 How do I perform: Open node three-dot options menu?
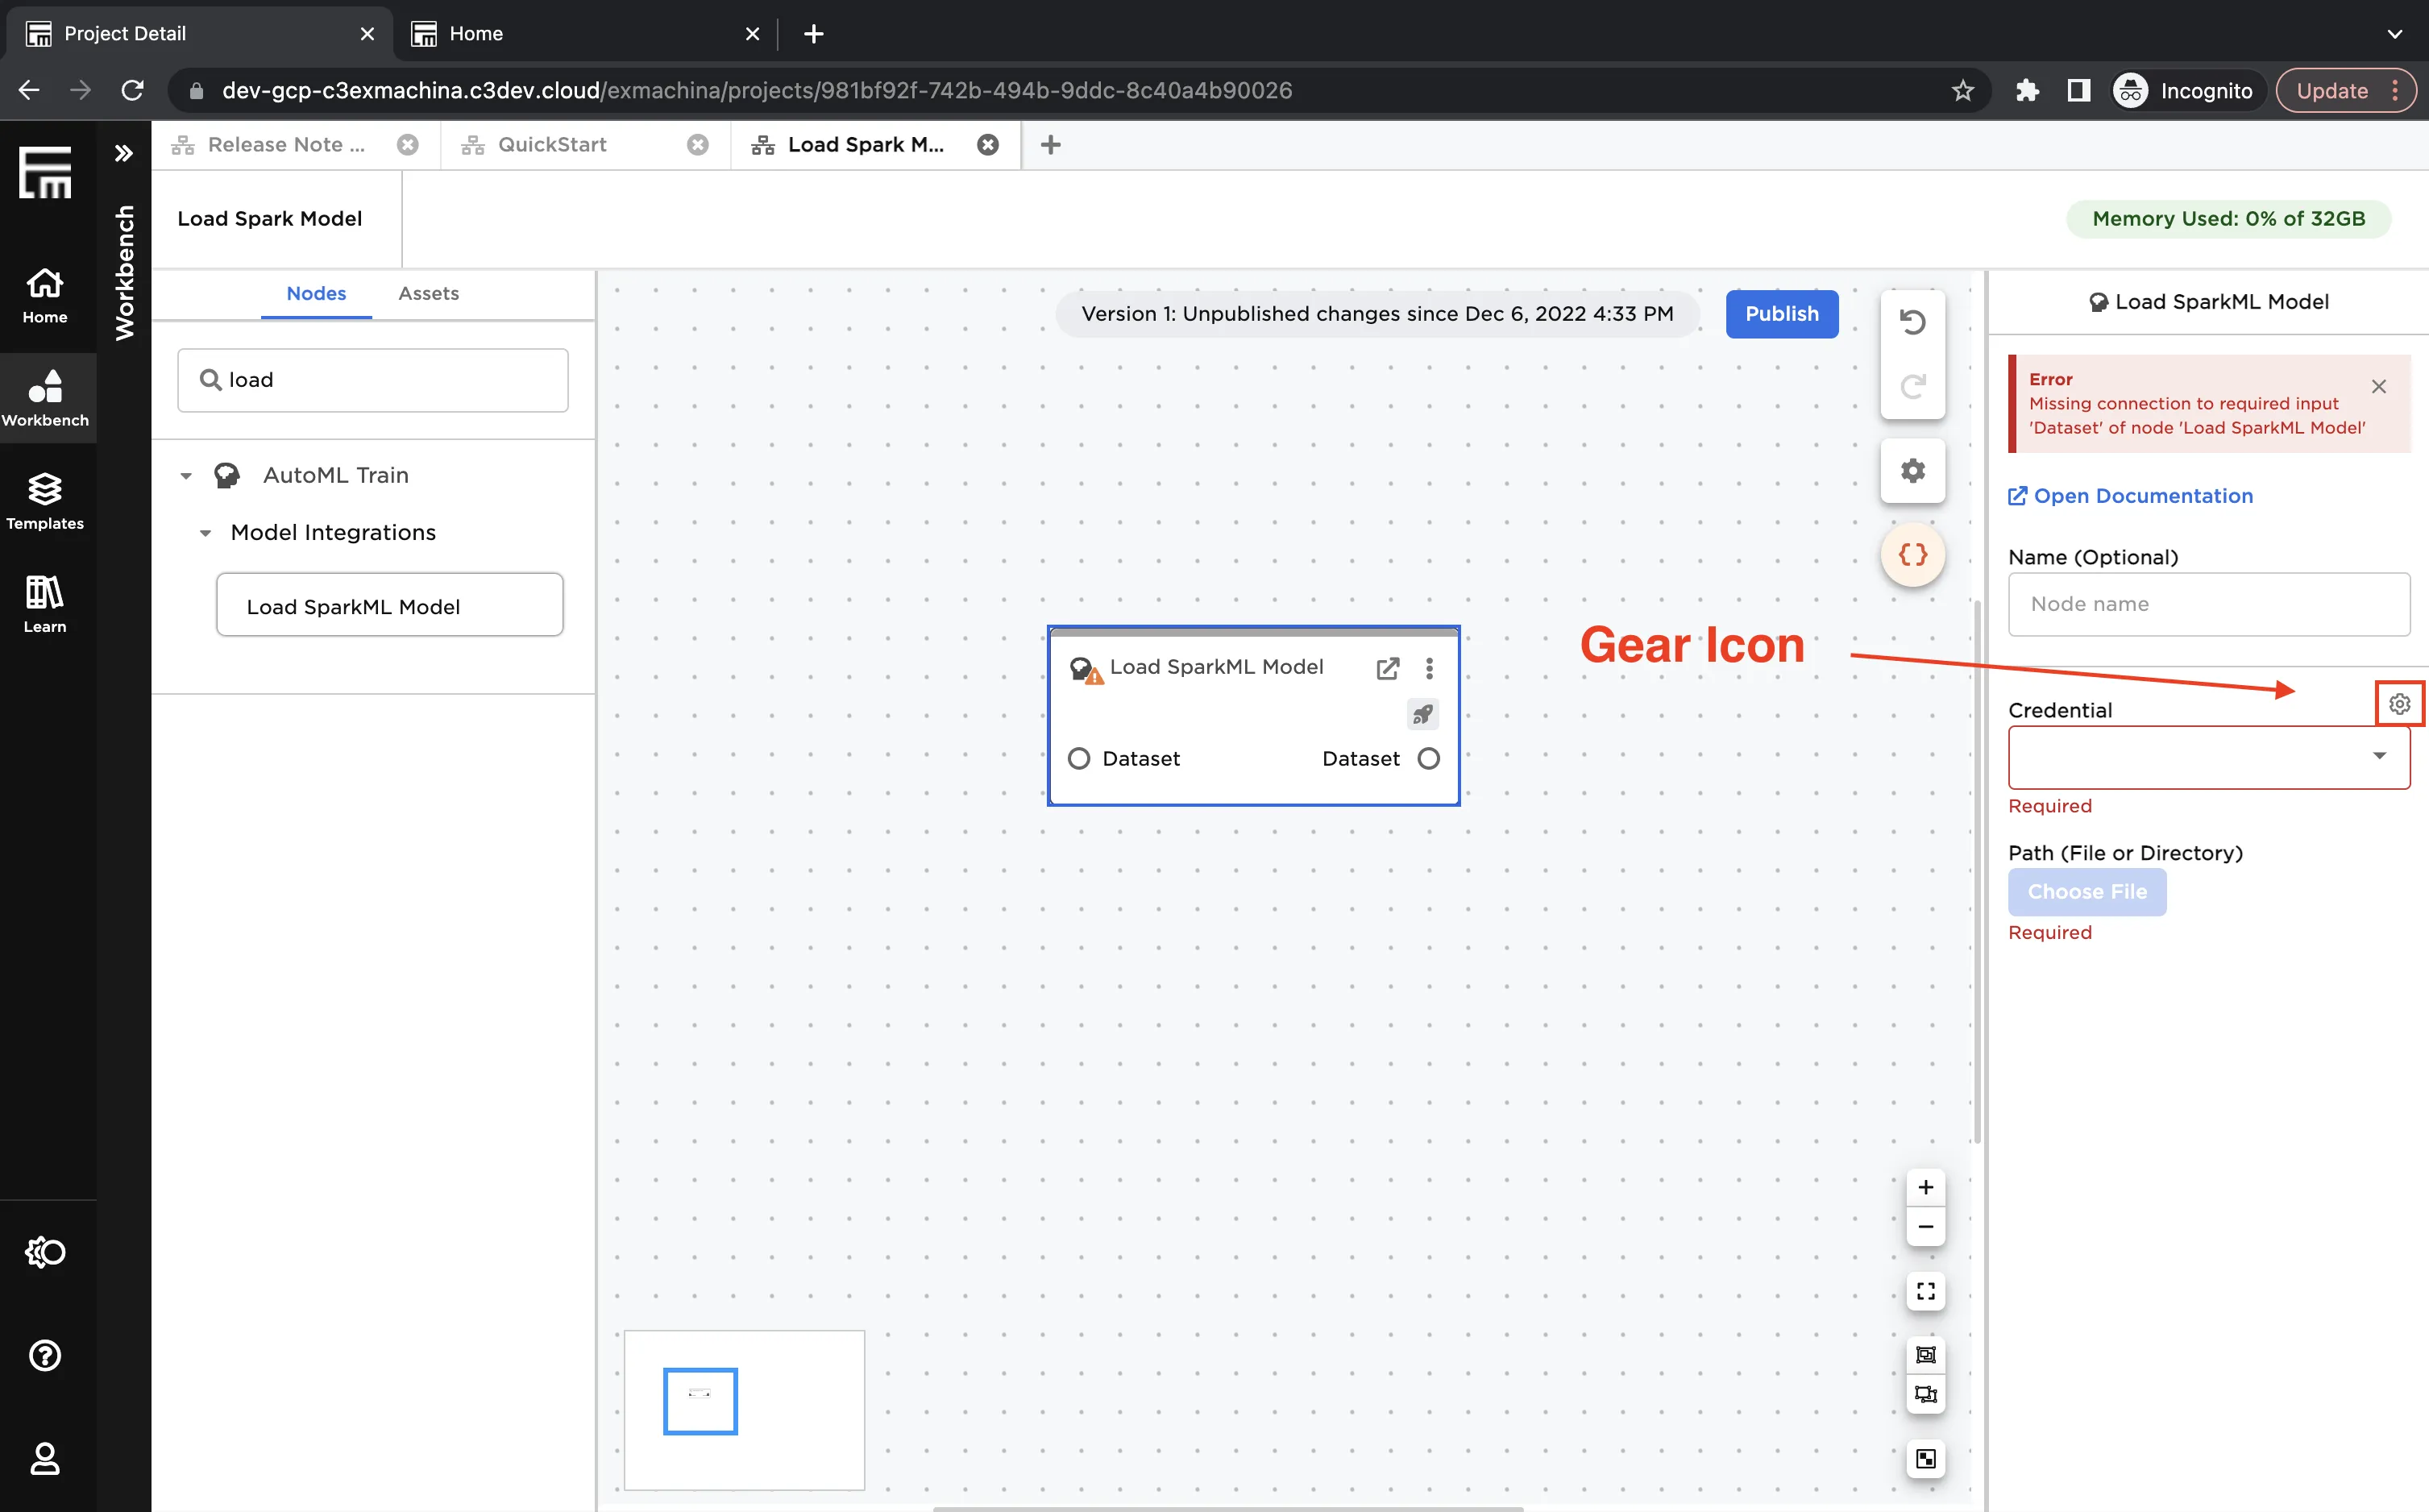point(1429,668)
